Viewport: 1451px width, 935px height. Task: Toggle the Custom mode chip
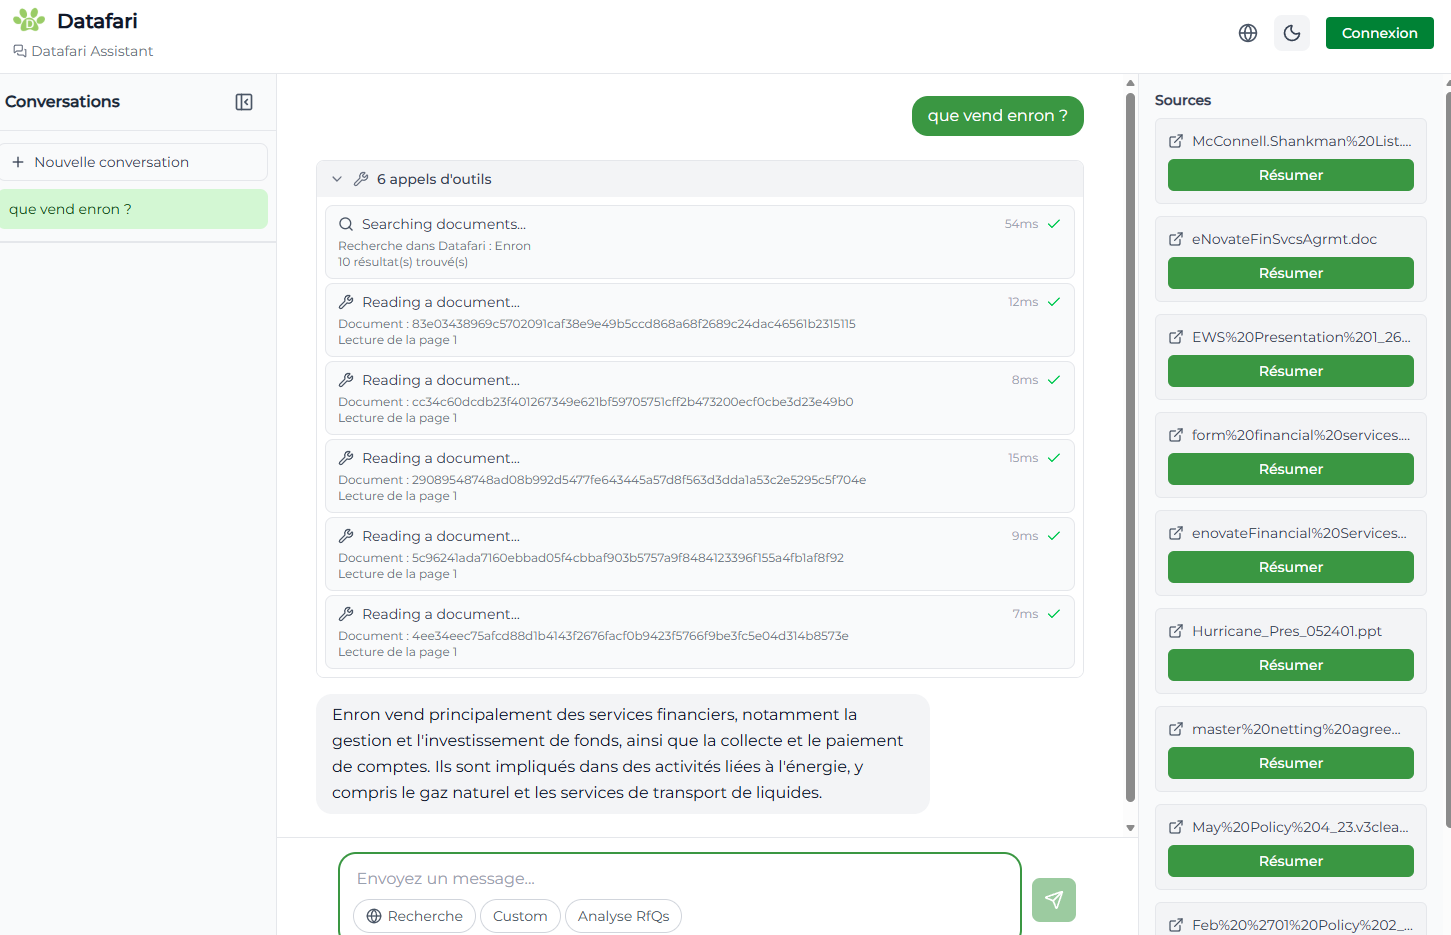520,916
